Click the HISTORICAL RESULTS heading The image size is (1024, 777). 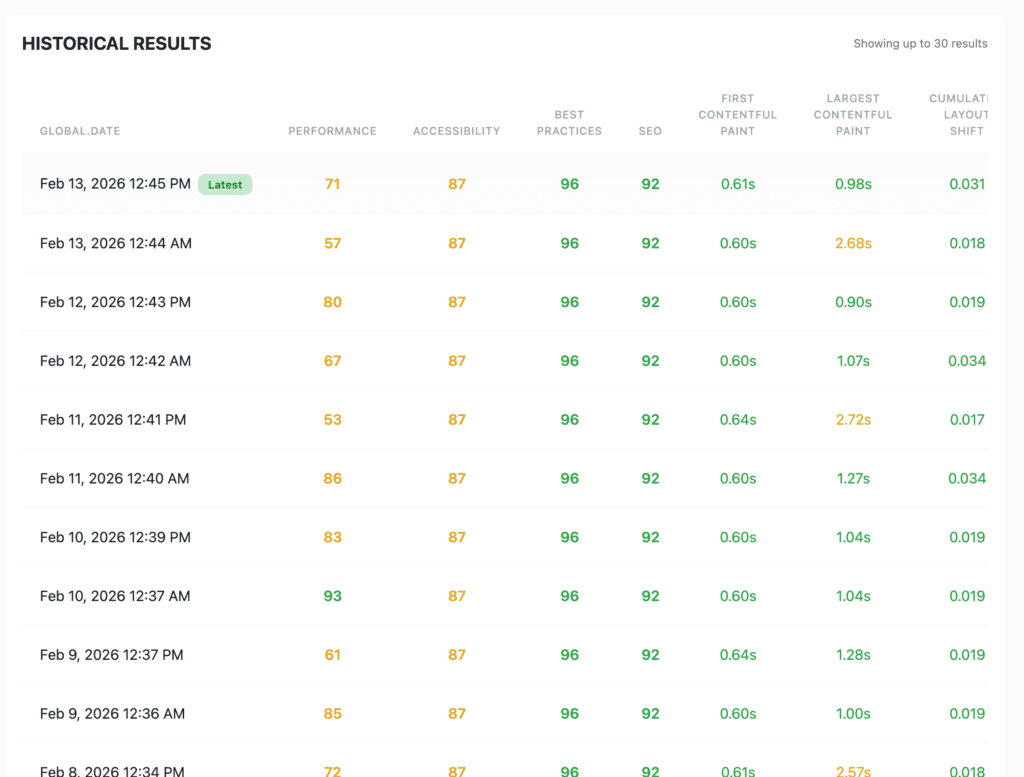116,43
